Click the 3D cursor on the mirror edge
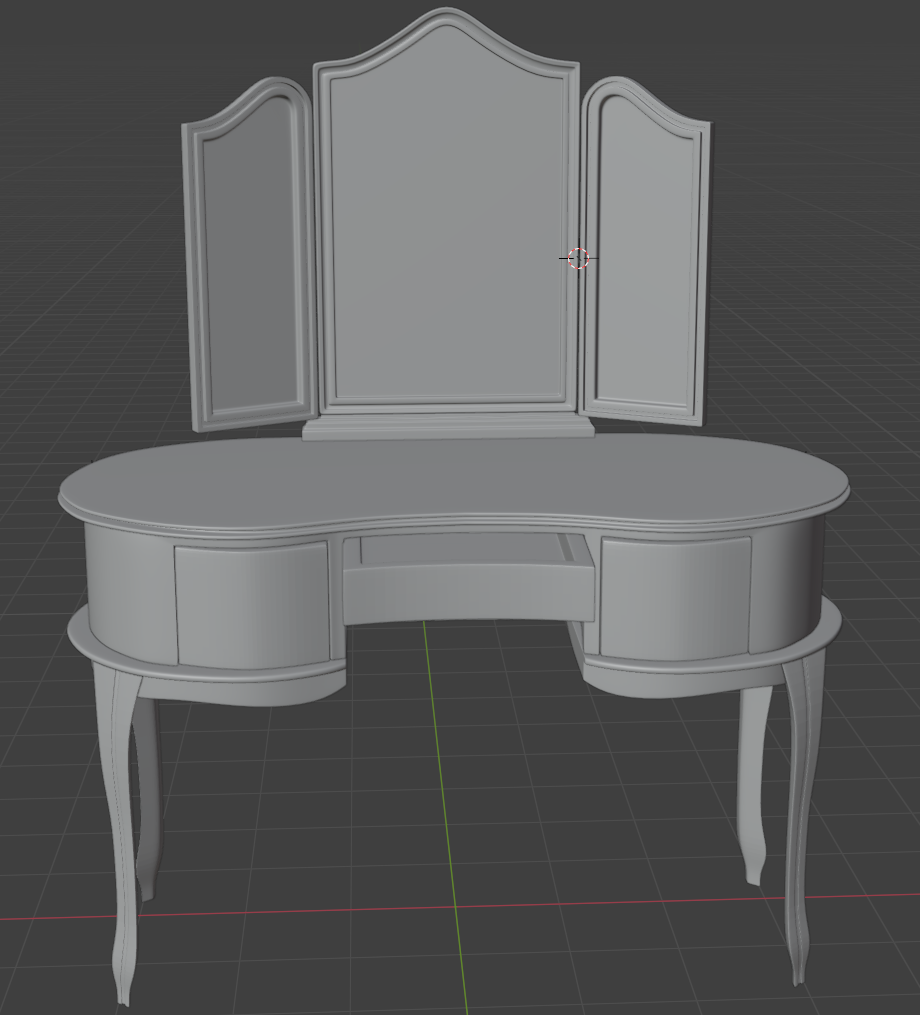 point(578,258)
